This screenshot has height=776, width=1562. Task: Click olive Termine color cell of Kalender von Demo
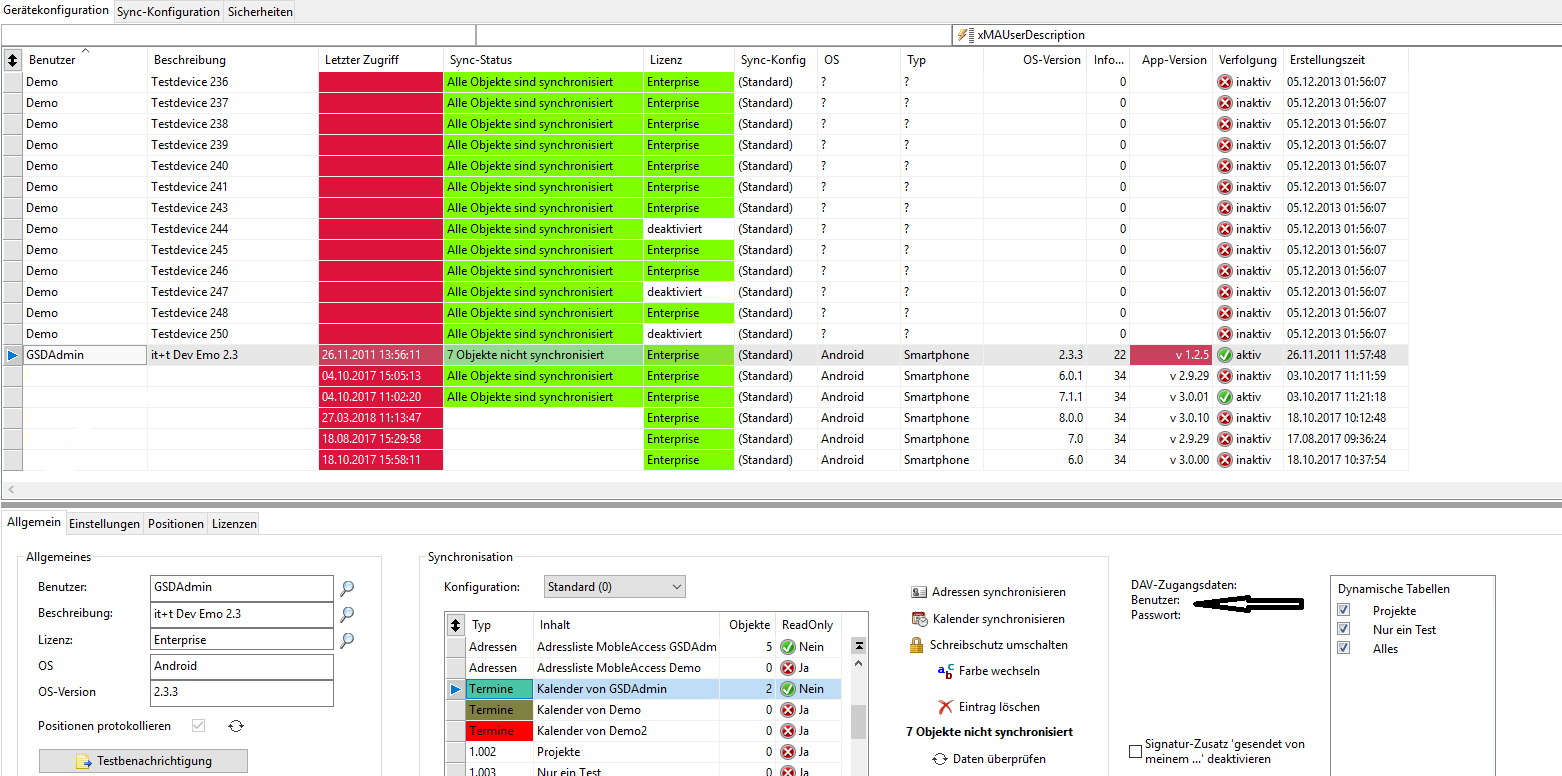tap(498, 710)
